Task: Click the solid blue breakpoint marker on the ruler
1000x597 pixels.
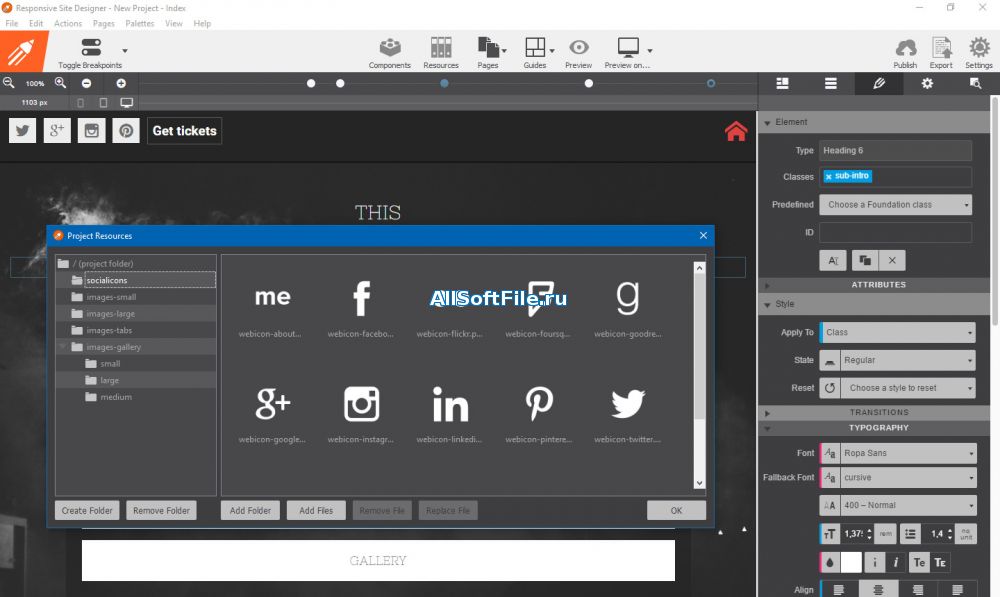Action: pyautogui.click(x=444, y=84)
